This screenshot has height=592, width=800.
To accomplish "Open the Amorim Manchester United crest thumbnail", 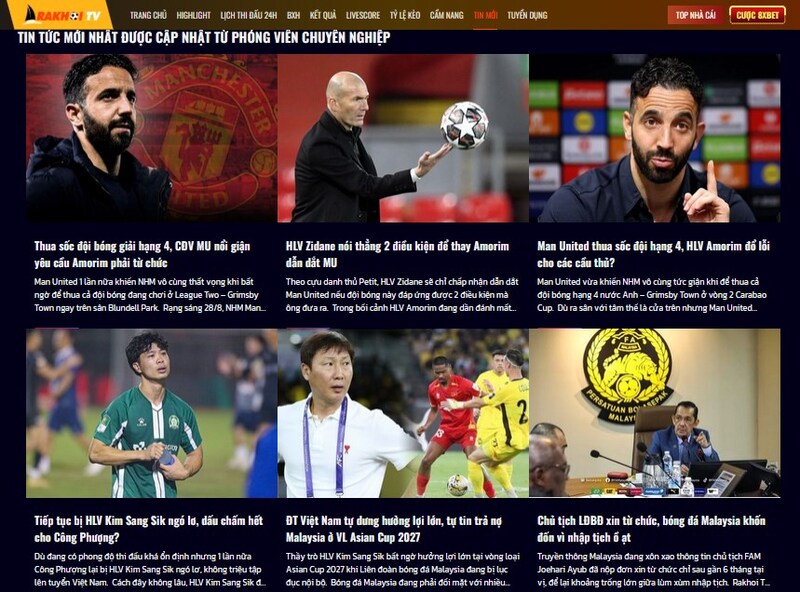I will coord(152,138).
